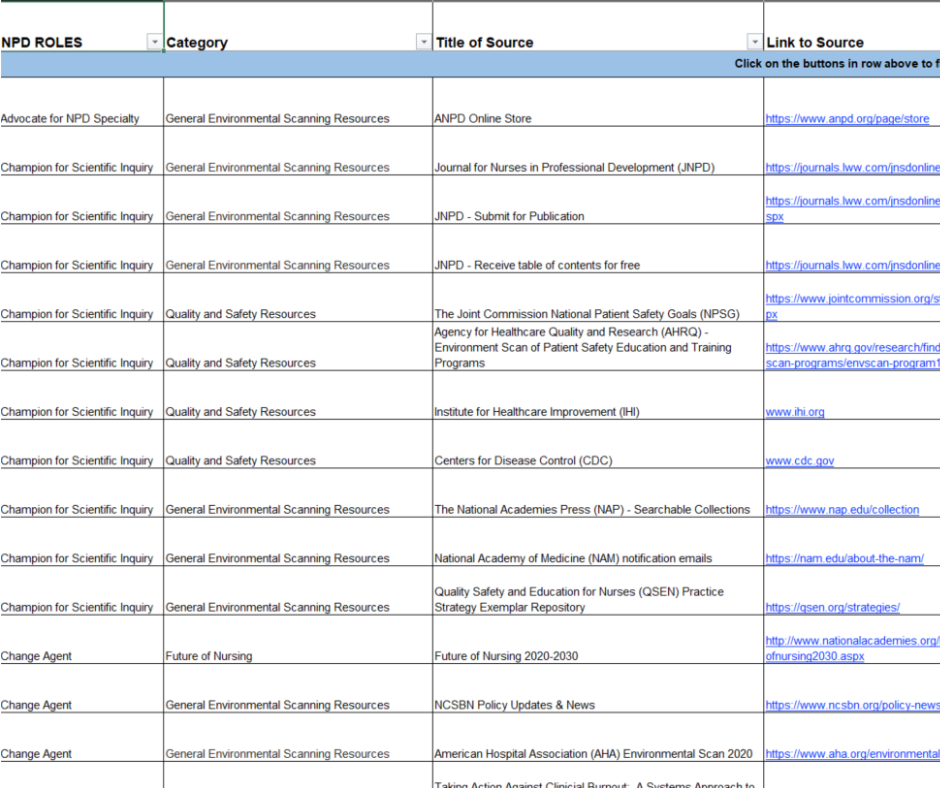Select the AHA Environmental Scan 2020 cell
The height and width of the screenshot is (788, 940).
coord(598,738)
